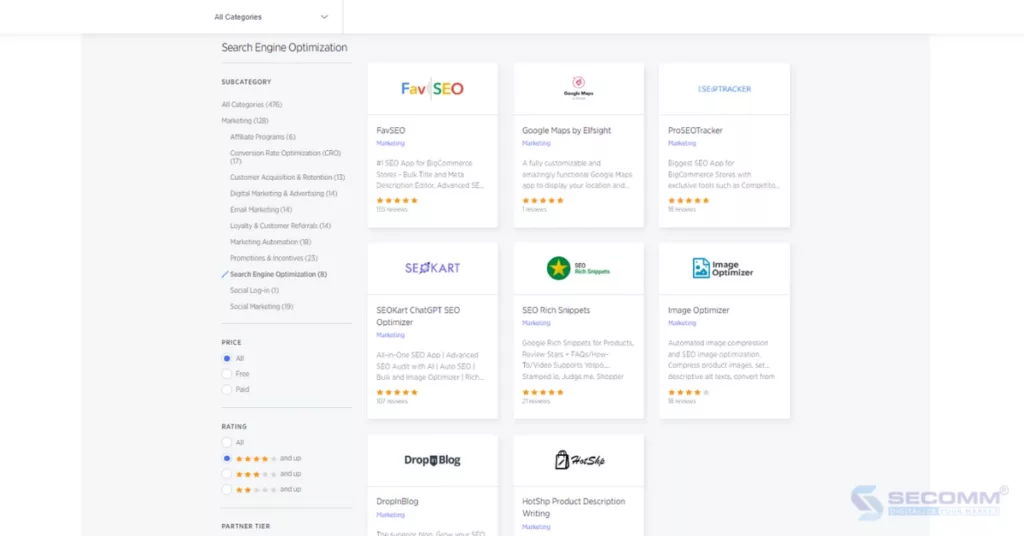Select the All price radio button
Screen dimensions: 1024x536
[227, 358]
